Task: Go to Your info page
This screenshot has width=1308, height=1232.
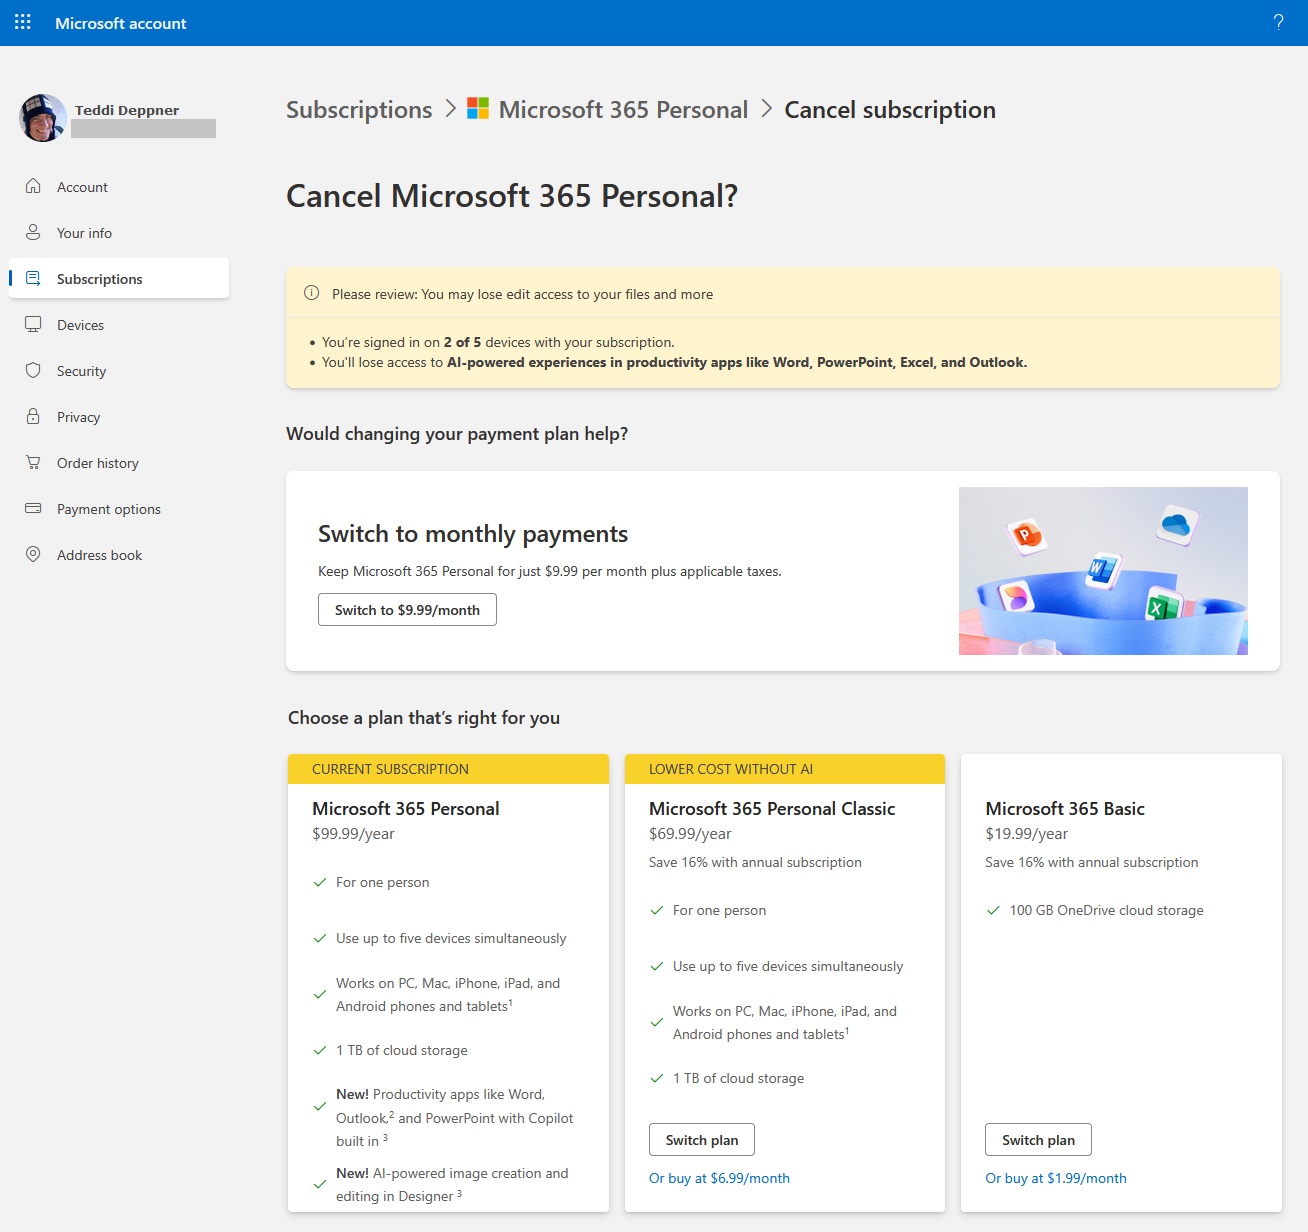Action: [x=119, y=233]
